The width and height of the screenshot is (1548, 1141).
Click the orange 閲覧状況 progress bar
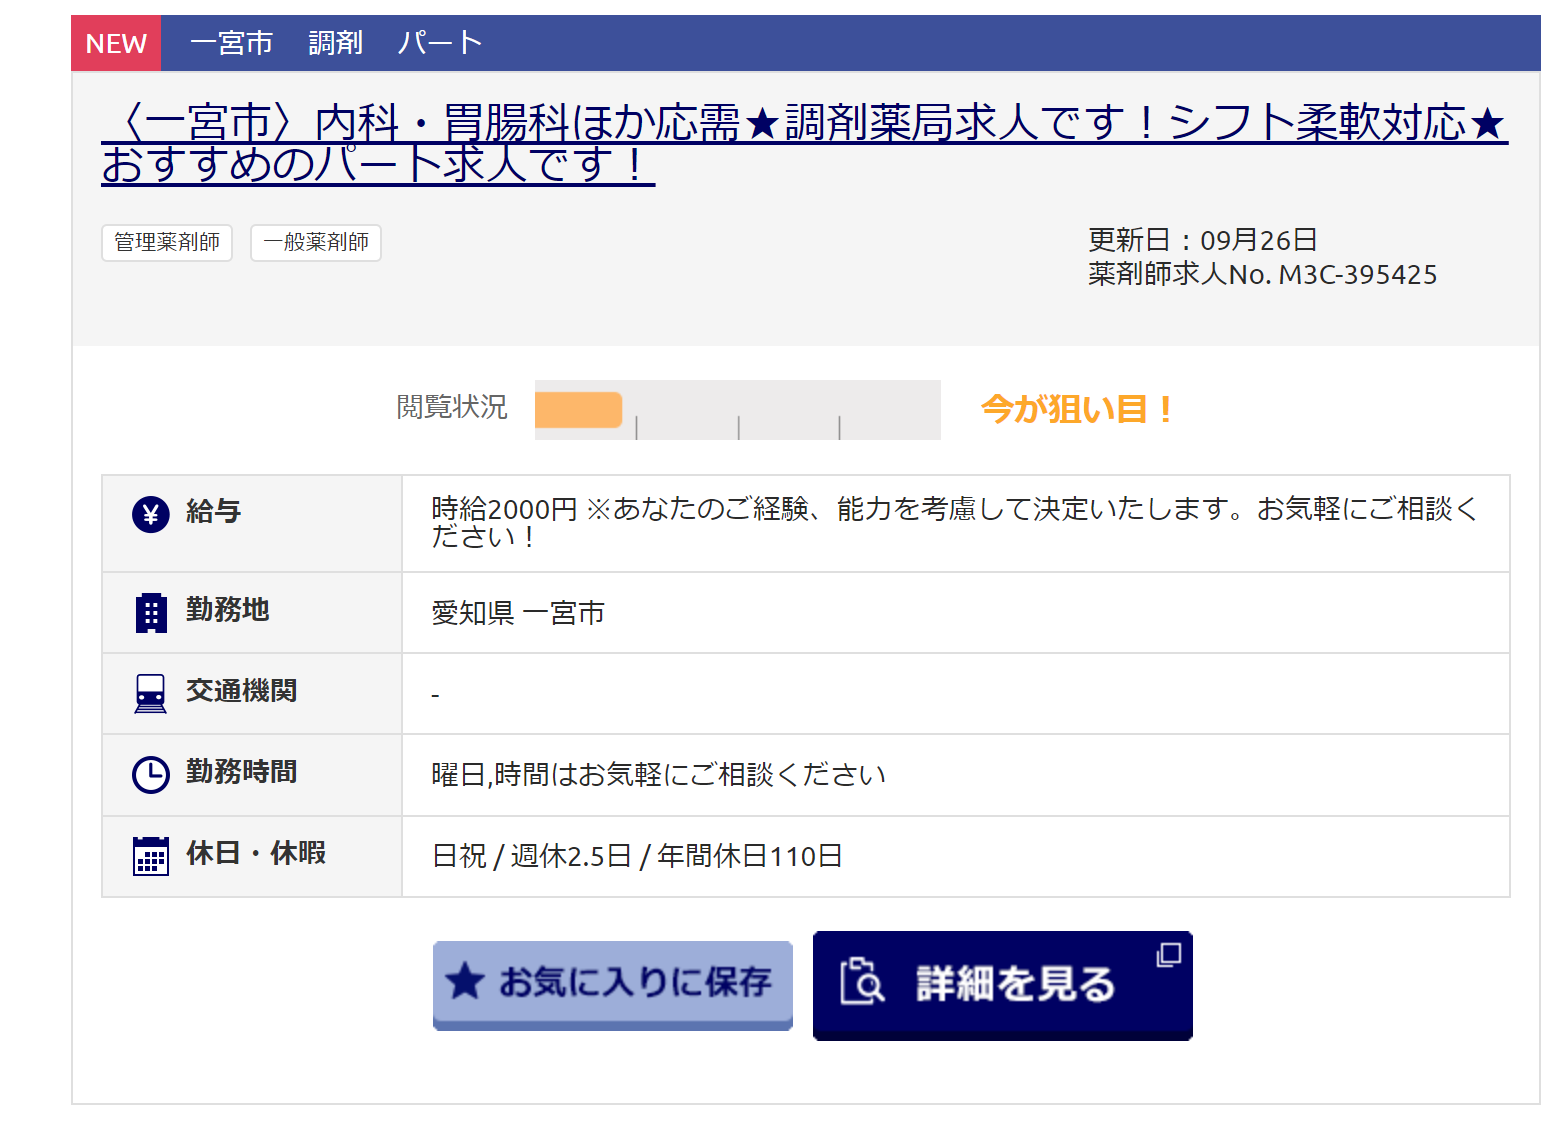(579, 410)
